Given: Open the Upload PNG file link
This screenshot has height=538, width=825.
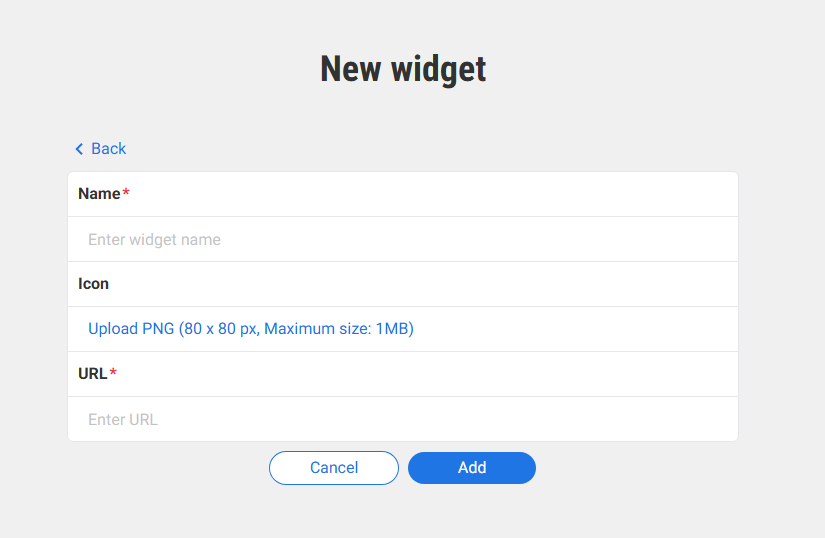Looking at the screenshot, I should pyautogui.click(x=251, y=329).
